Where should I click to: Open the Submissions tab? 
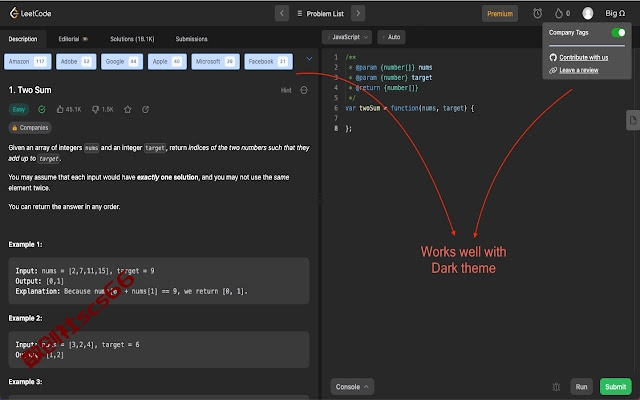pos(191,39)
